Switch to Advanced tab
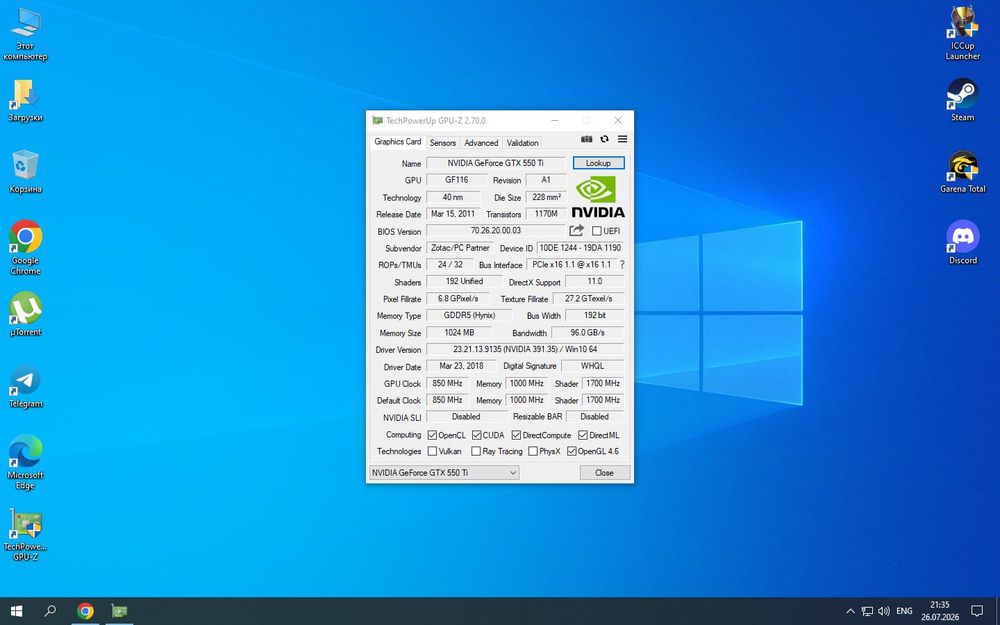 [x=481, y=143]
